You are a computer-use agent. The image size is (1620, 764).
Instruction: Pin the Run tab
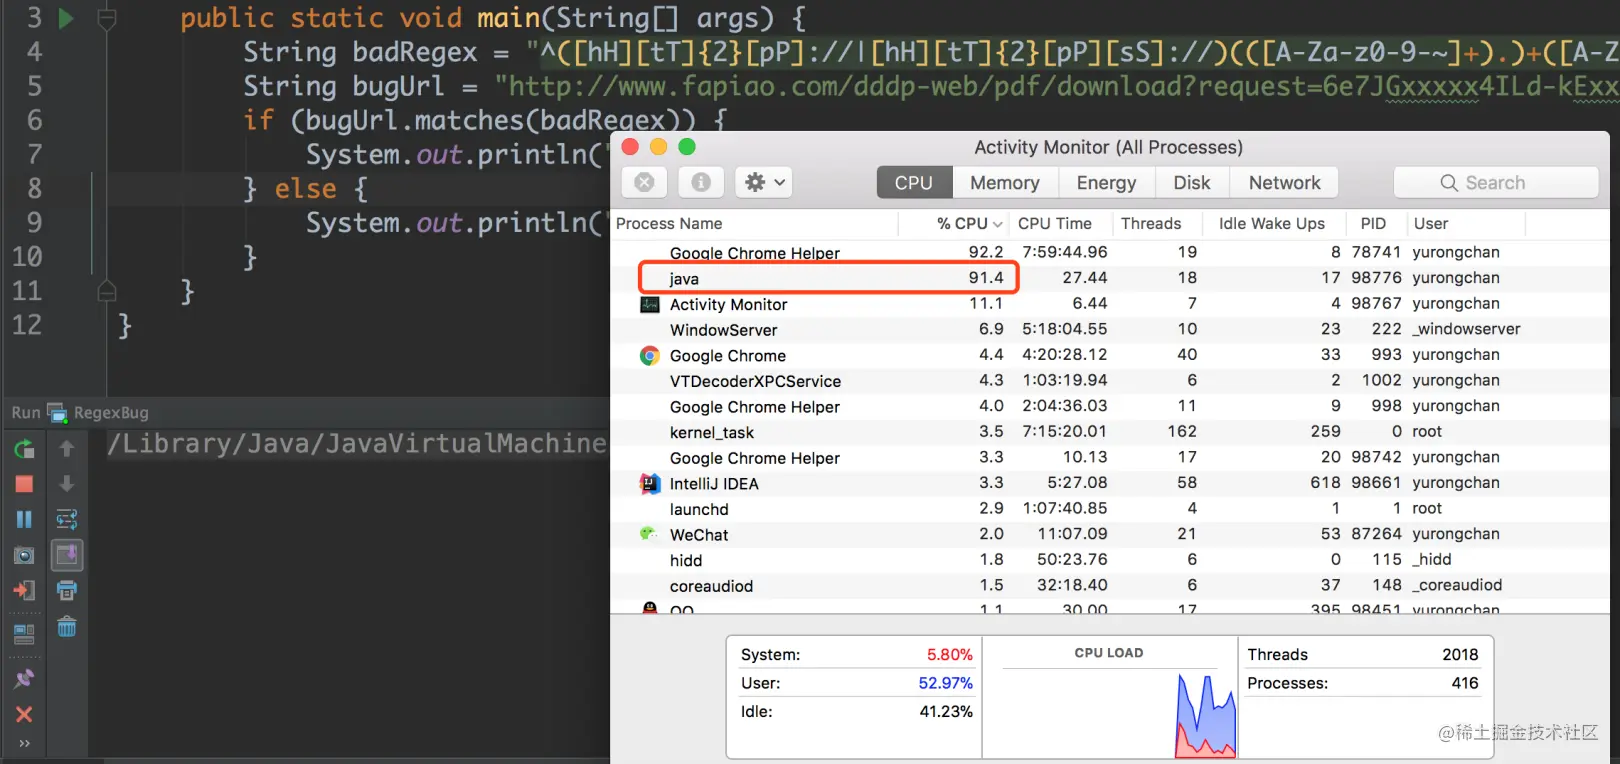24,678
